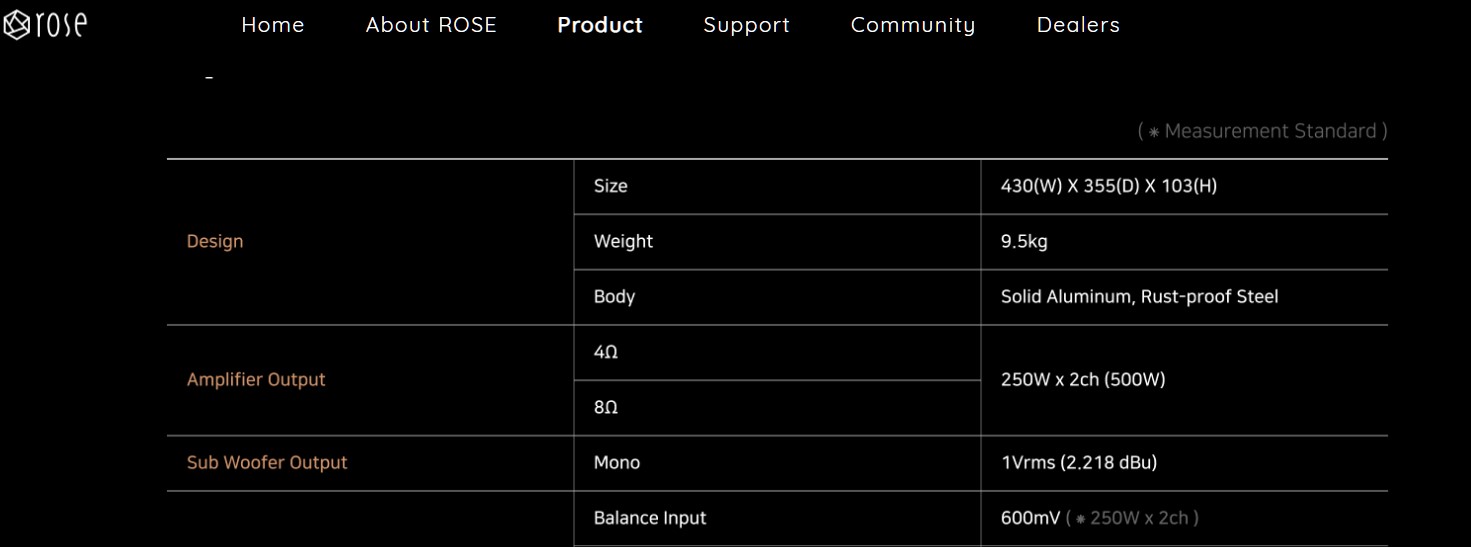Click the 250W x 2ch (500W) value
Viewport: 1471px width, 547px height.
pos(1083,380)
